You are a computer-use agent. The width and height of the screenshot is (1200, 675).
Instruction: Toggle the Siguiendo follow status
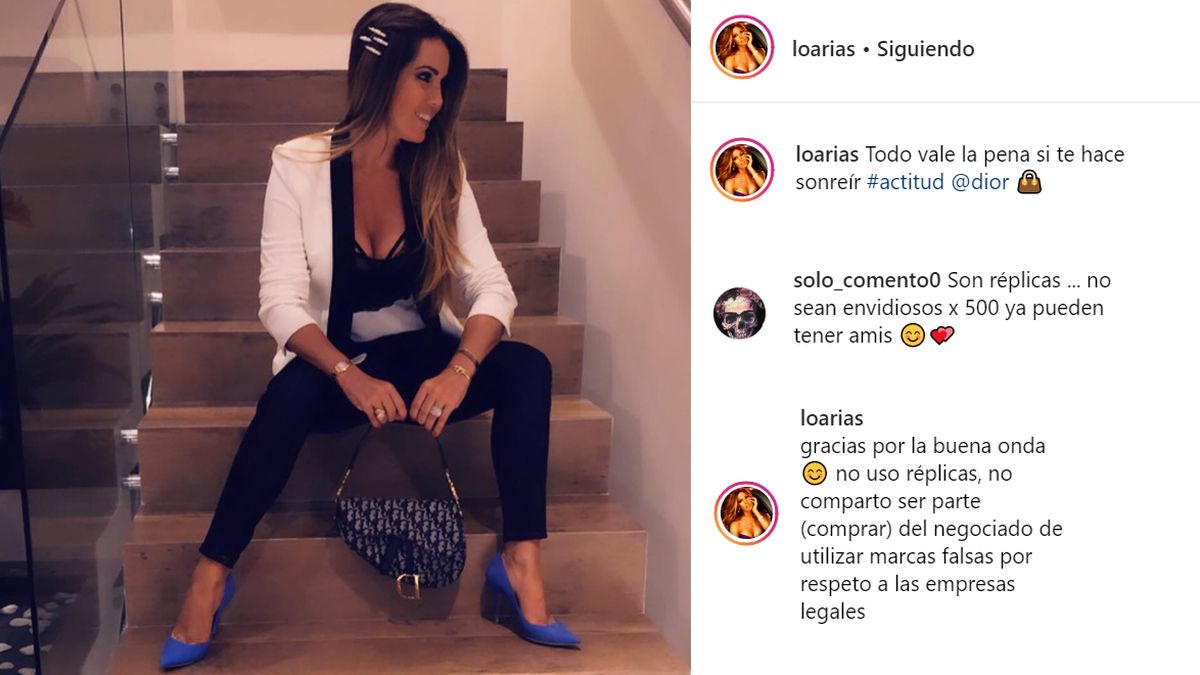pos(925,49)
